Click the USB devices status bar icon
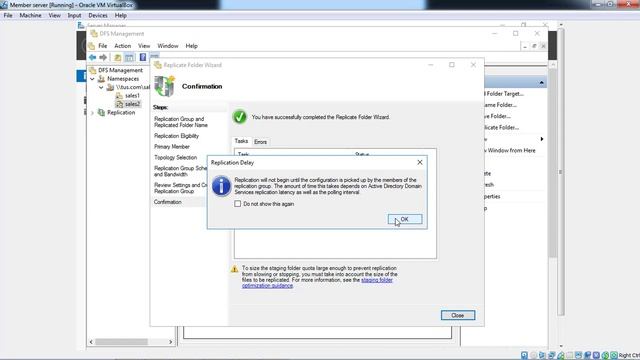 (561, 356)
